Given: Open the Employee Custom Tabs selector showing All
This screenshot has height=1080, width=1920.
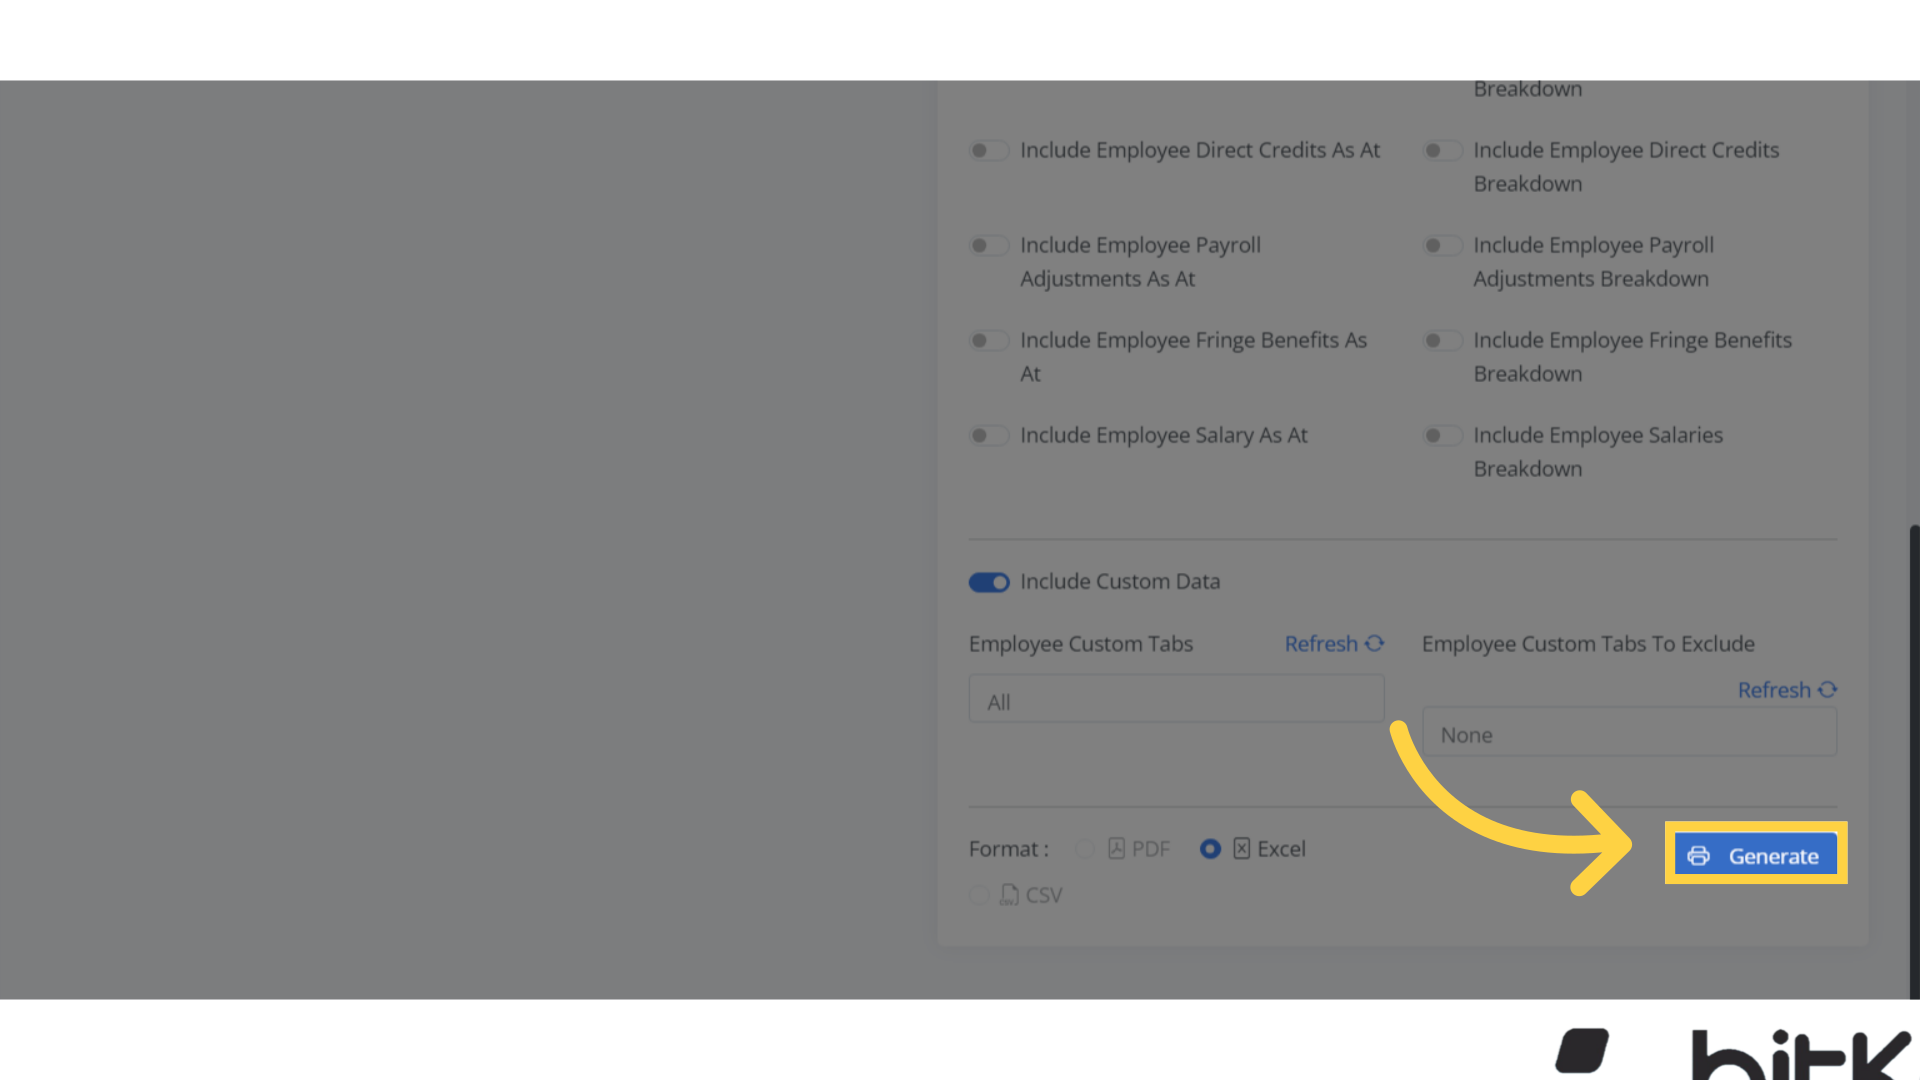Looking at the screenshot, I should click(x=1176, y=699).
